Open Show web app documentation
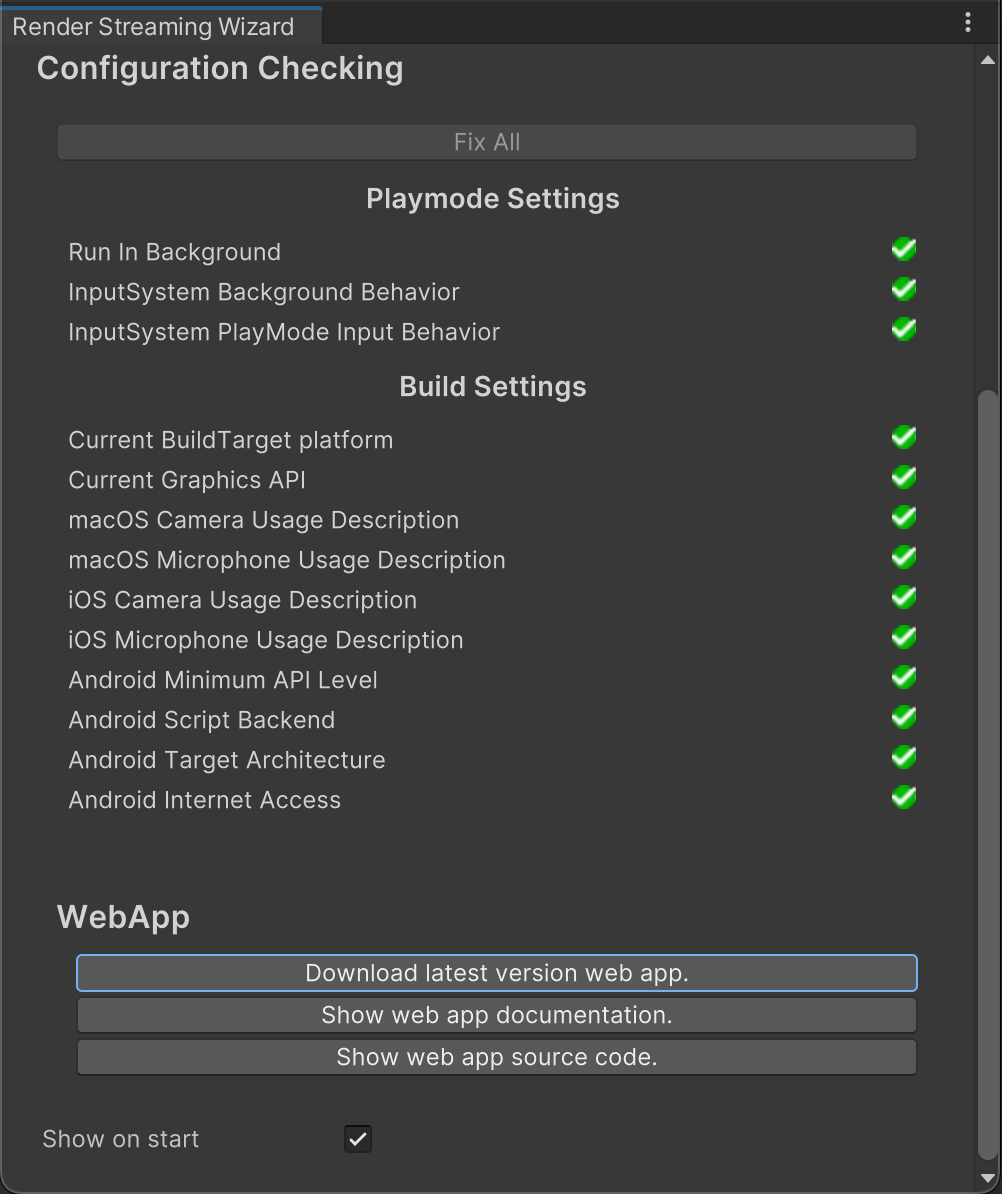The image size is (1002, 1194). (x=496, y=1015)
